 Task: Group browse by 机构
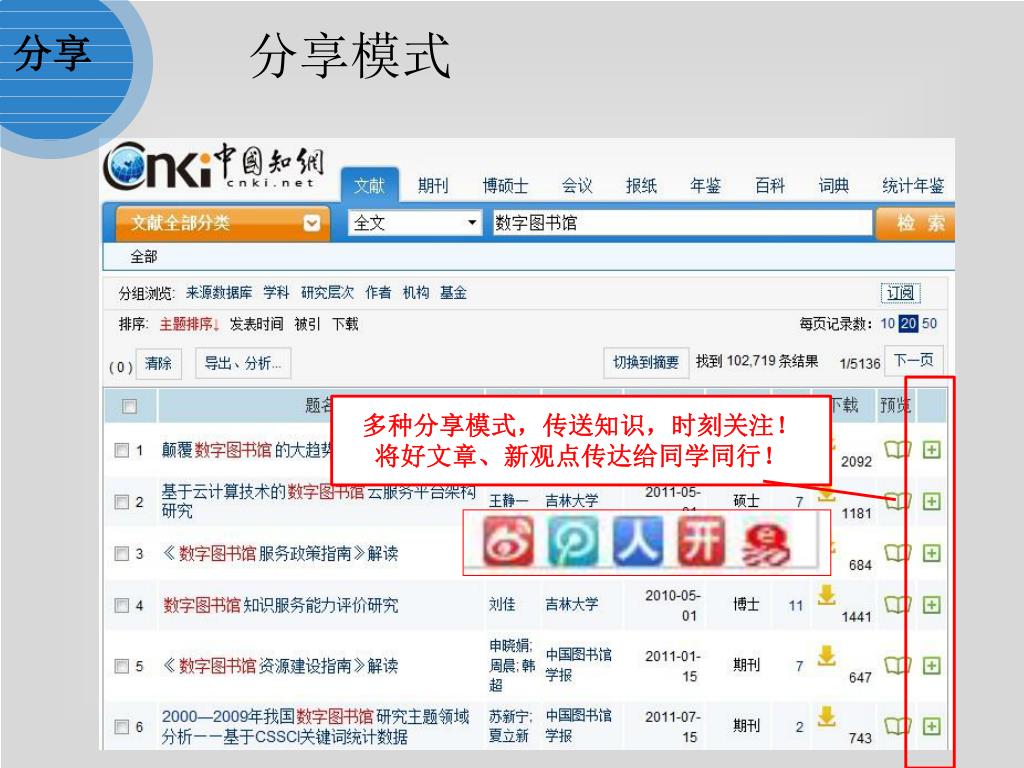click(416, 293)
